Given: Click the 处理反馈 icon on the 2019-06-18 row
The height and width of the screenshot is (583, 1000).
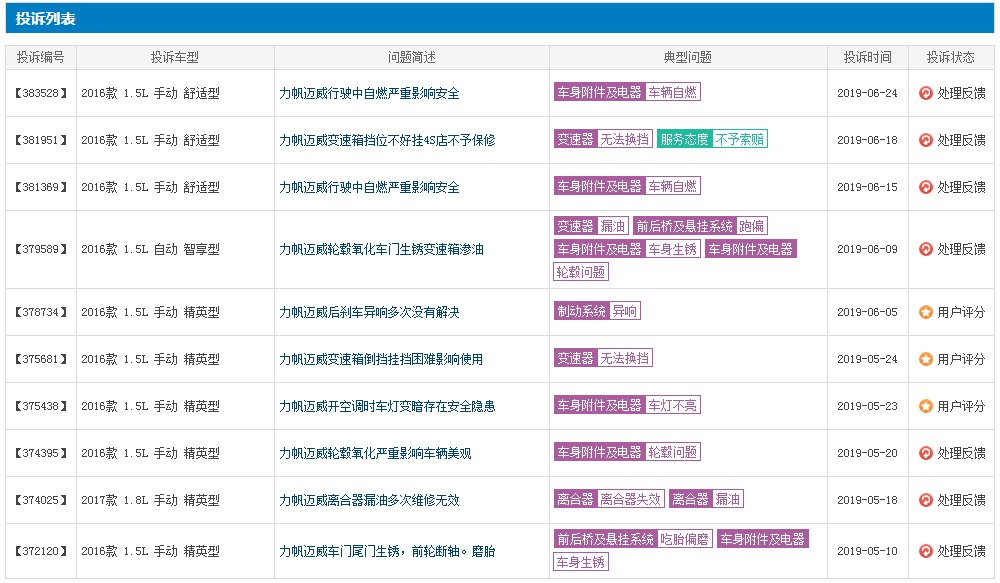Looking at the screenshot, I should click(x=925, y=140).
